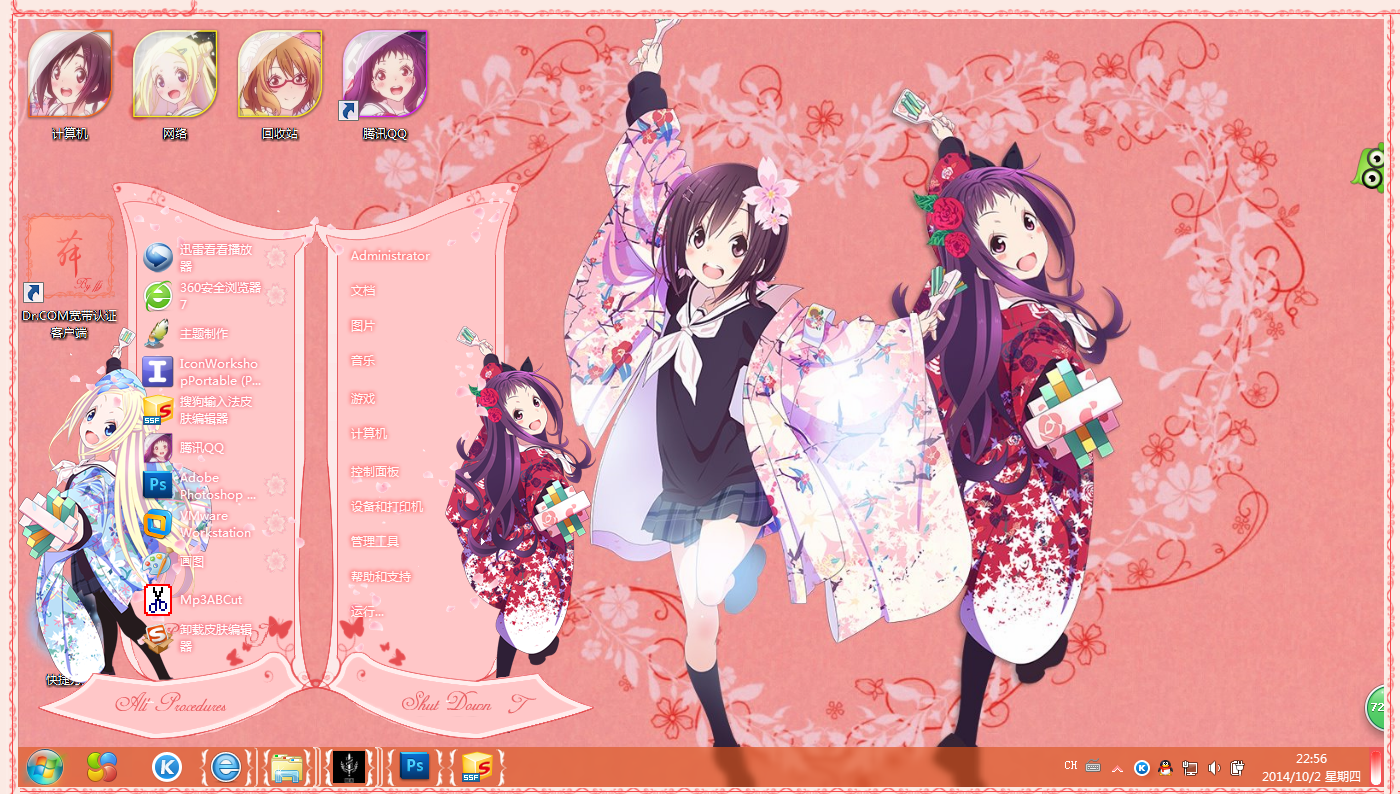Click 运行... in the Start menu
The width and height of the screenshot is (1400, 794).
click(x=367, y=612)
